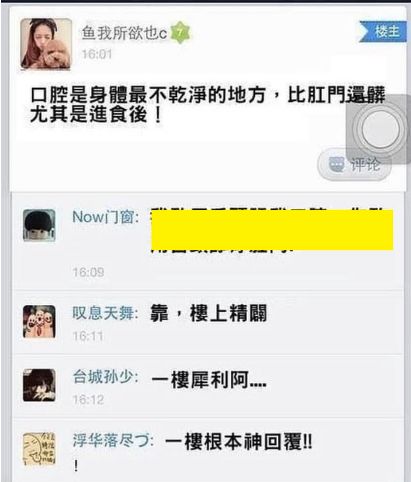Tap Now门窗 avatar with black hat
Viewport: 411px width, 482px height.
click(39, 225)
